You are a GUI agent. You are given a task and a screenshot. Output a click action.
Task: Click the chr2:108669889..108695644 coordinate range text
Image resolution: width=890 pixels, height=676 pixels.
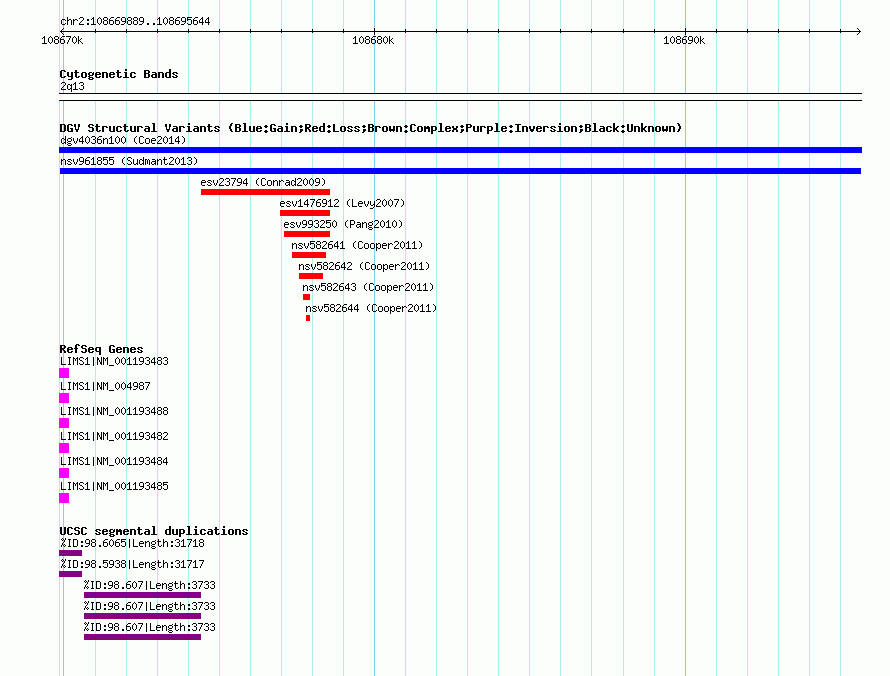click(135, 21)
